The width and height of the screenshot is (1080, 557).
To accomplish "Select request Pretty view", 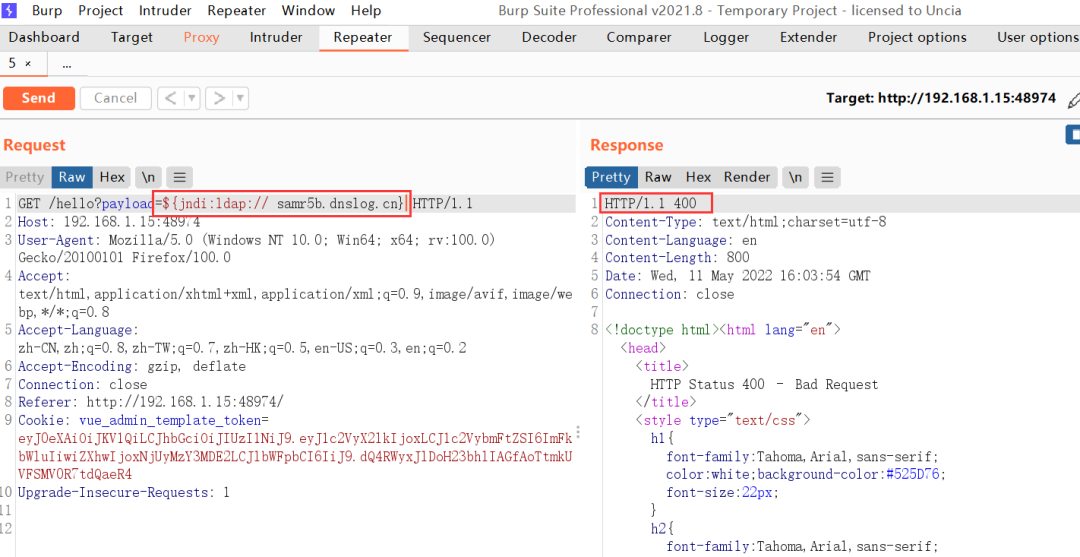I will [25, 177].
